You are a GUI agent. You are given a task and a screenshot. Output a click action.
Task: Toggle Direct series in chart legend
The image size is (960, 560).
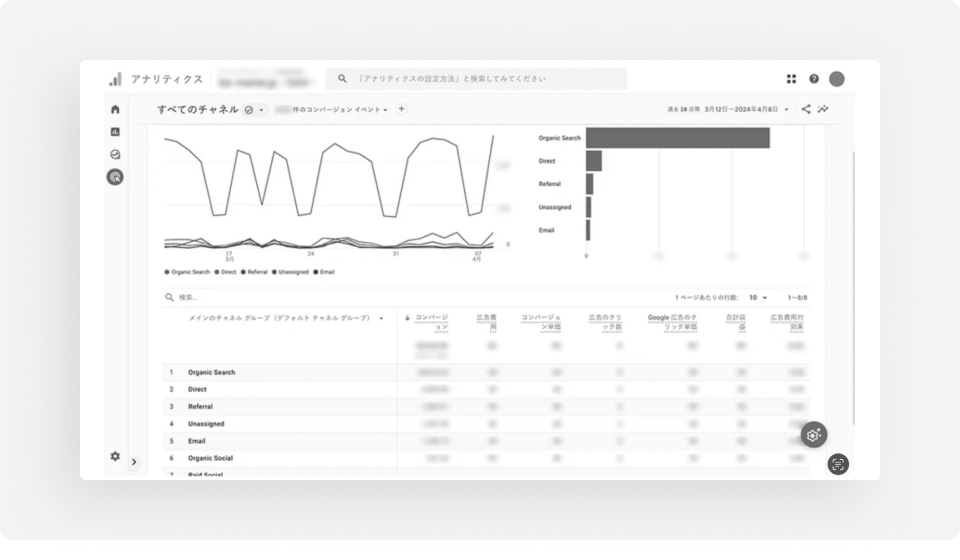tap(226, 272)
